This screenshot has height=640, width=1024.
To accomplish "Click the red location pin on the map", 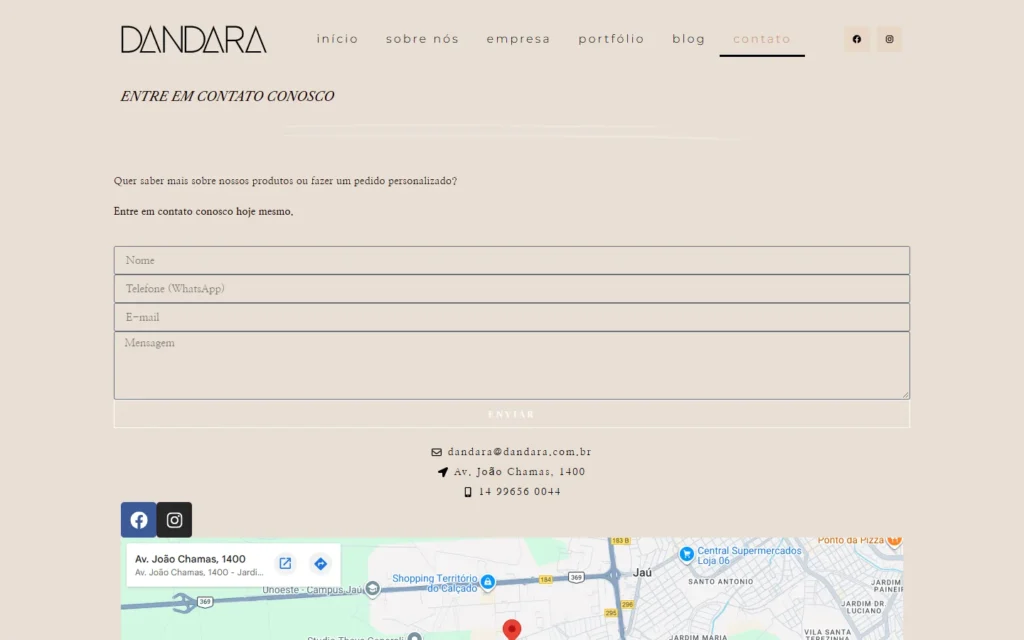I will click(512, 629).
